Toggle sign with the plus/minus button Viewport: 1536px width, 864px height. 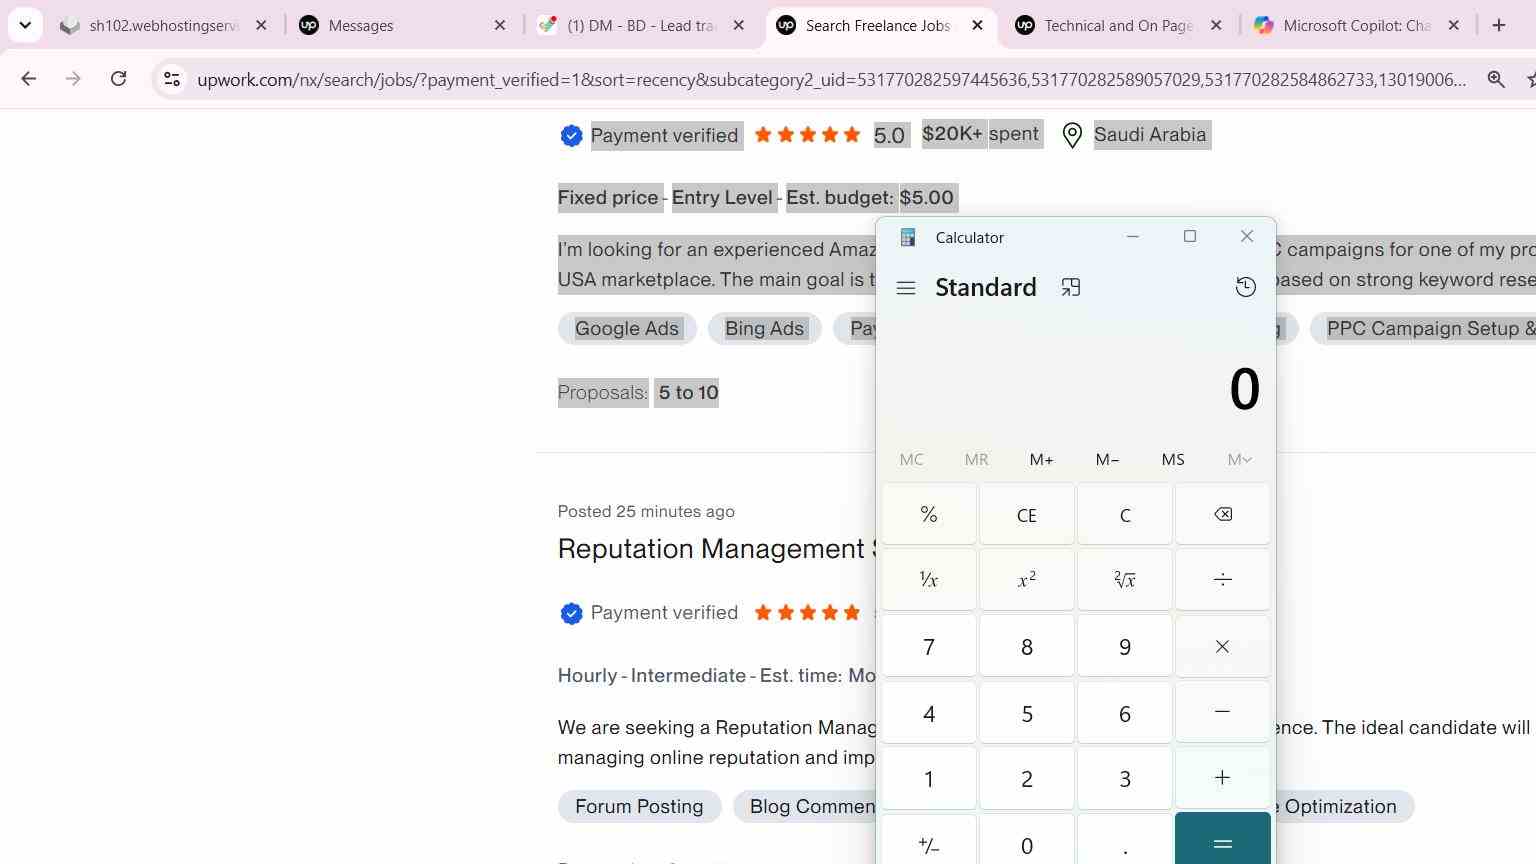[x=928, y=845]
